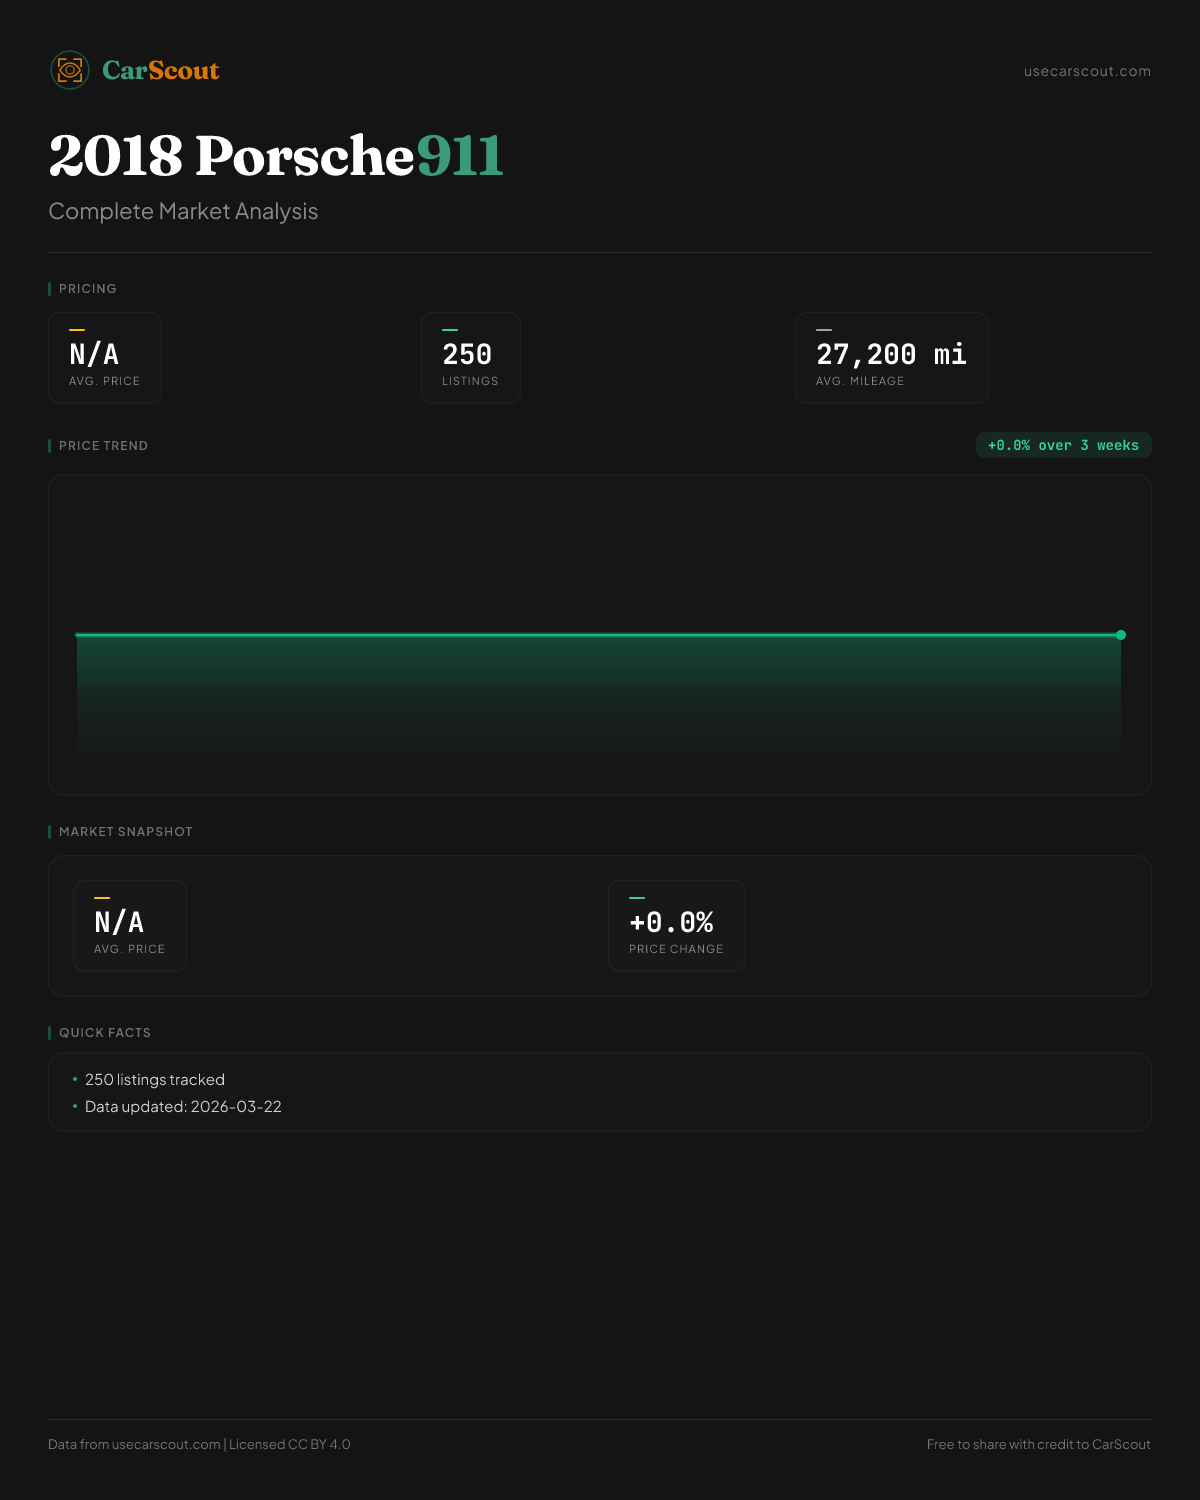Open the usecarscout.com link in header
Viewport: 1200px width, 1500px height.
[1087, 72]
